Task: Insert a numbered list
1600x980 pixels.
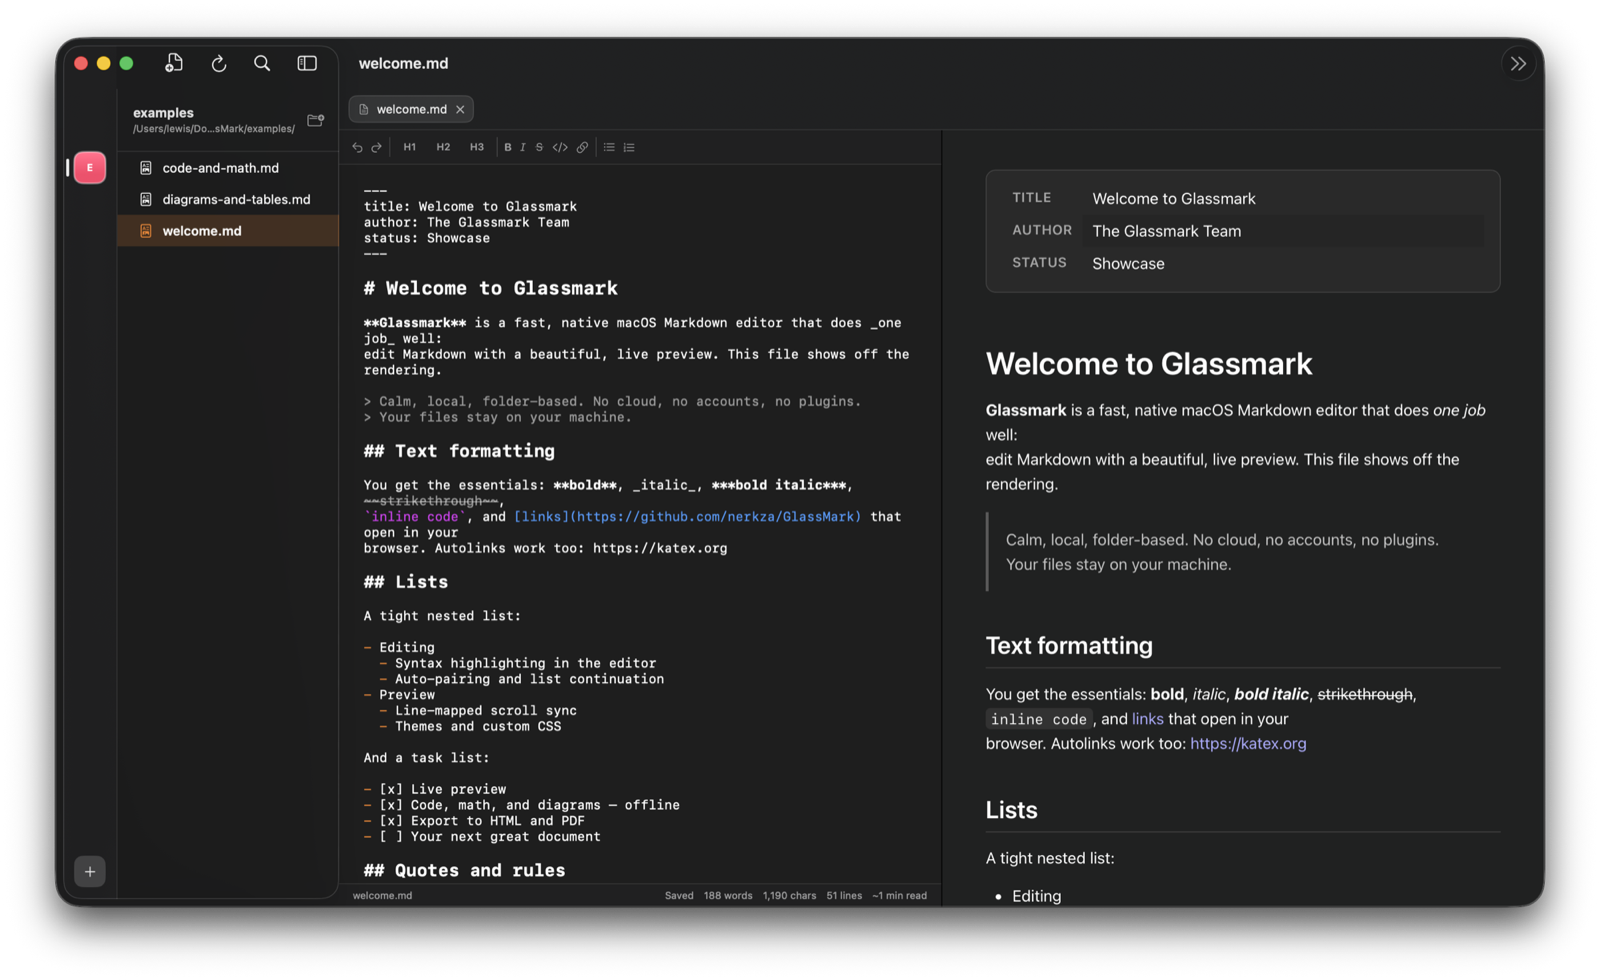Action: click(x=629, y=147)
